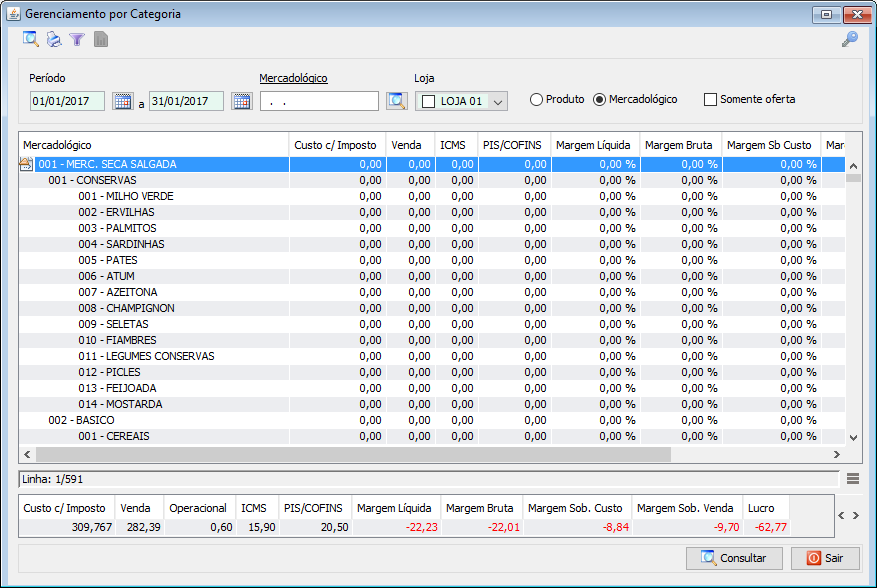Tick the LOJA 01 checkbox
This screenshot has height=588, width=877.
coord(429,101)
